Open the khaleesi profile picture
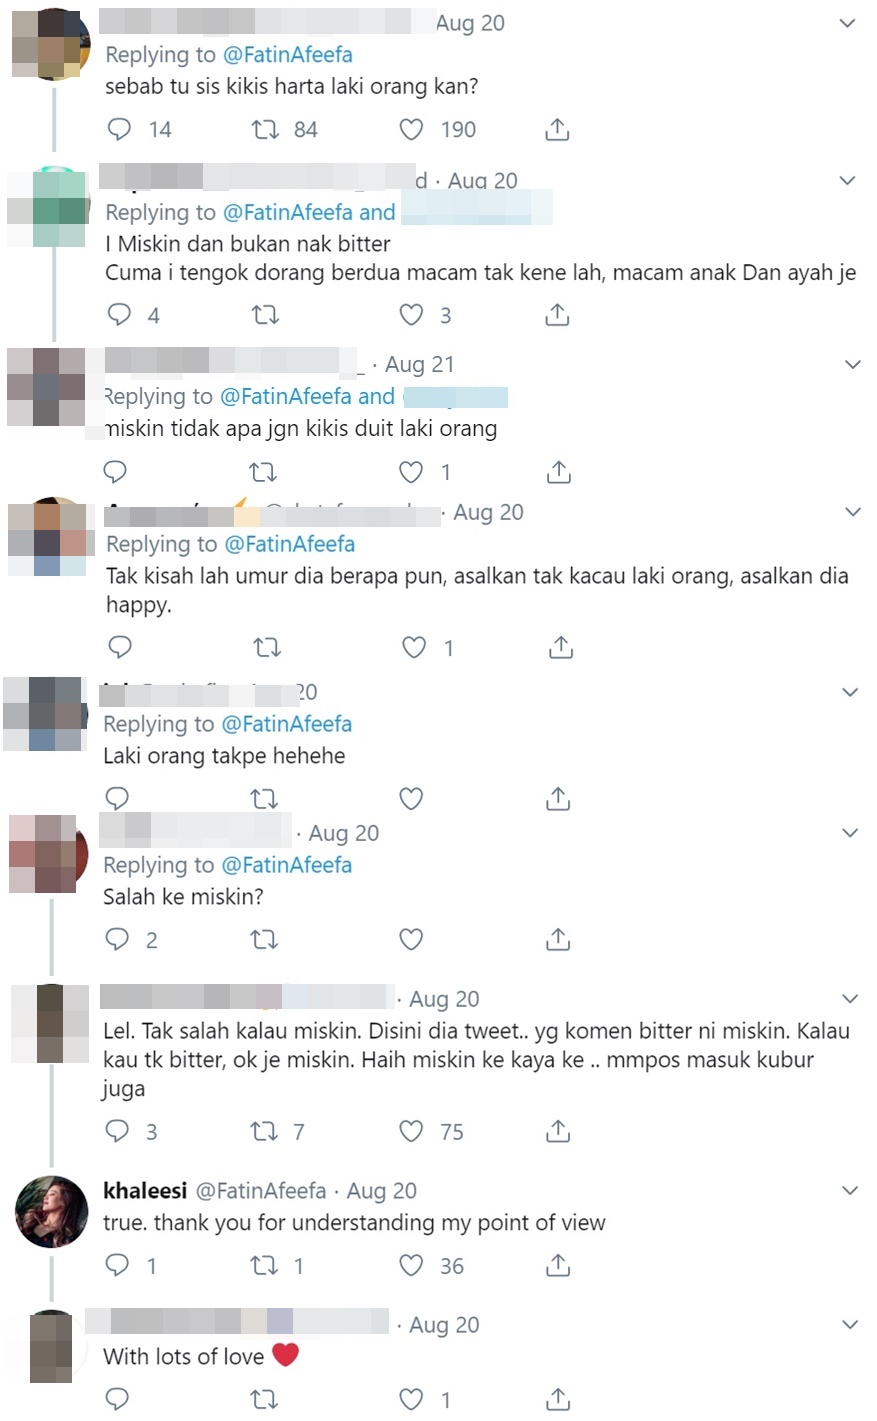This screenshot has width=877, height=1421. [52, 1211]
